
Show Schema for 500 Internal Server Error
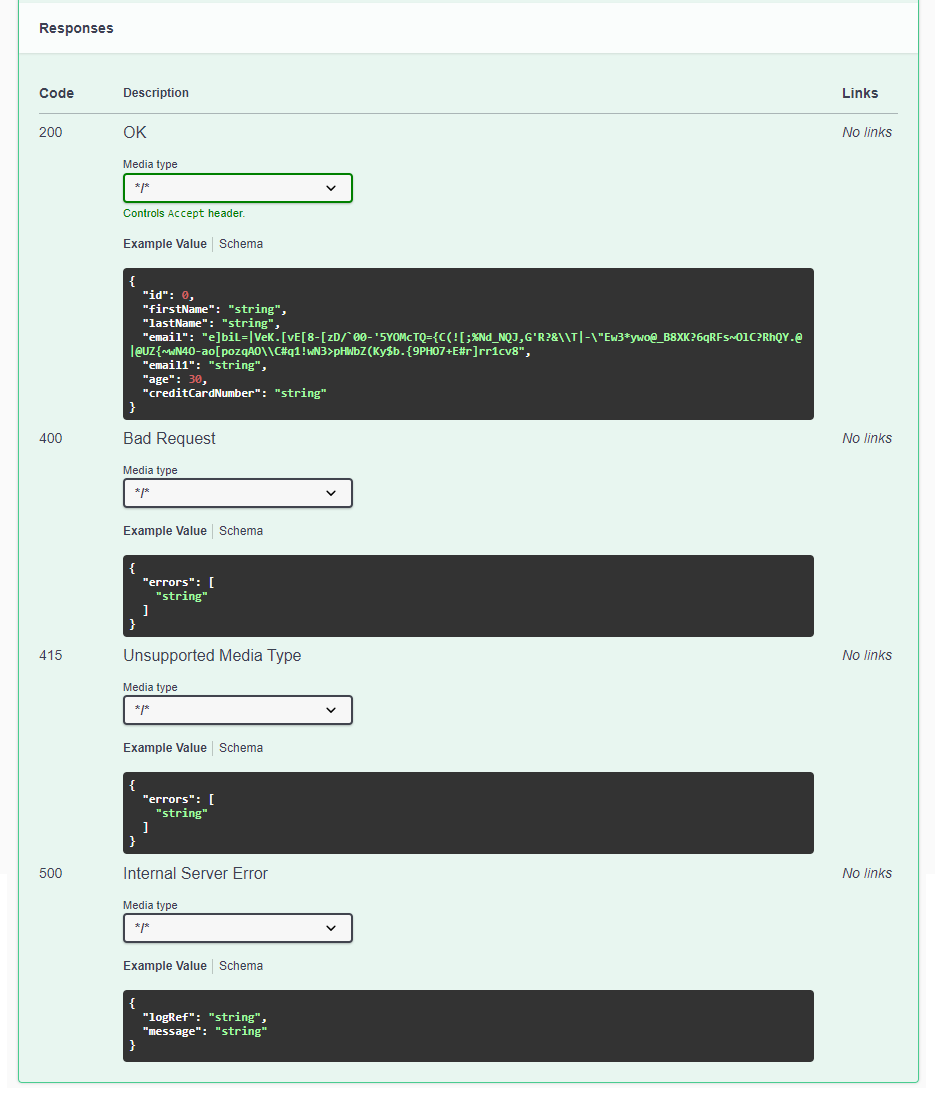[x=241, y=966]
